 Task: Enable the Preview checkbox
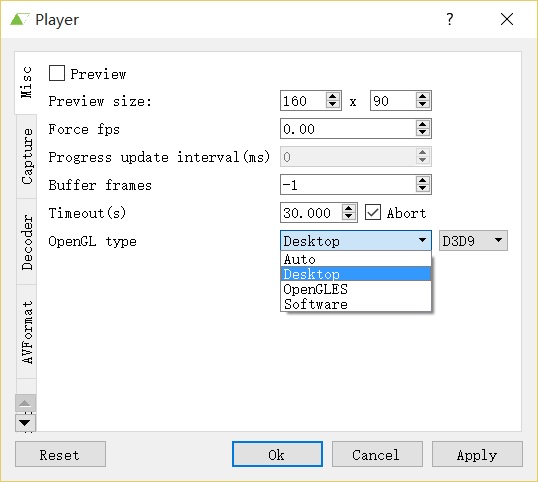[57, 73]
